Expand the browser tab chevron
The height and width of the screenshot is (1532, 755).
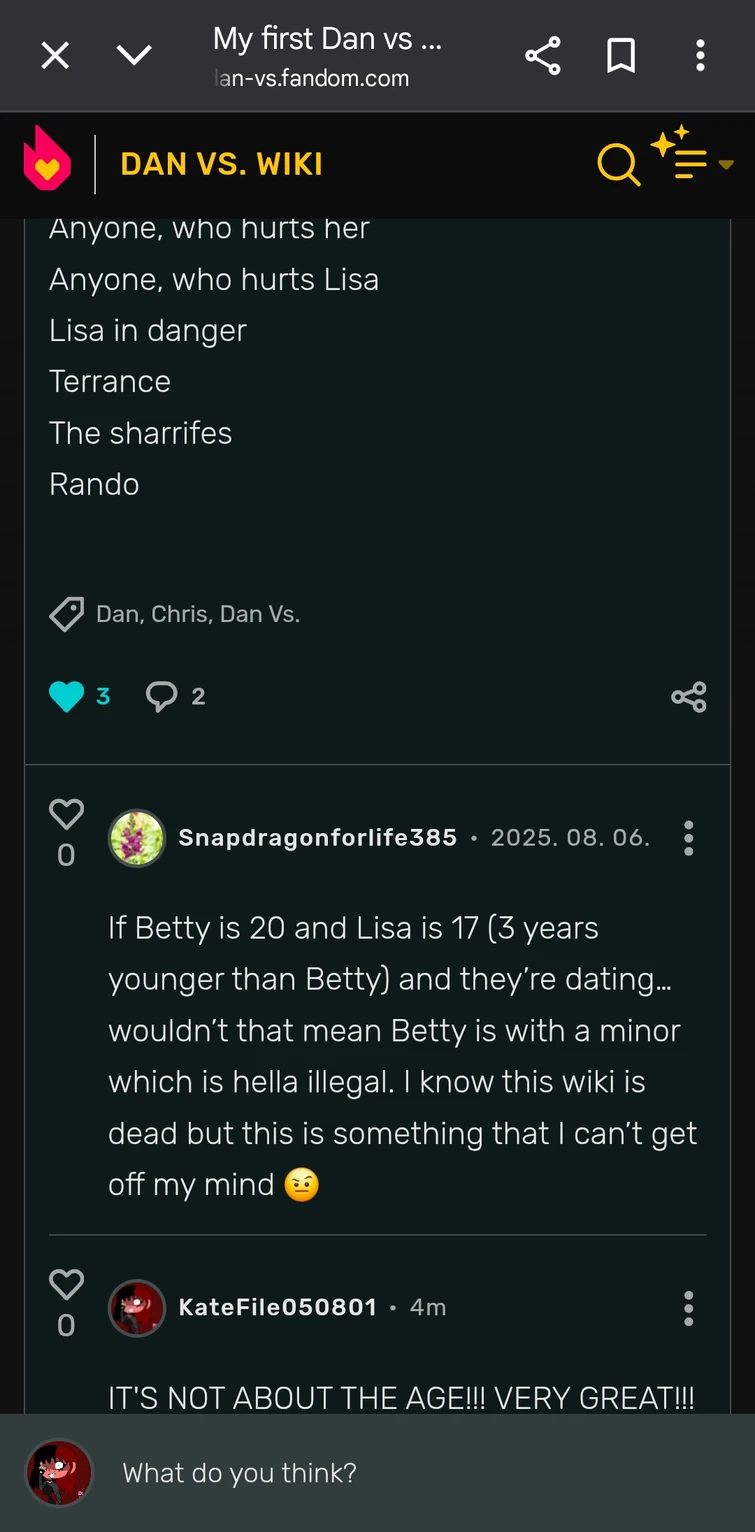(x=134, y=56)
